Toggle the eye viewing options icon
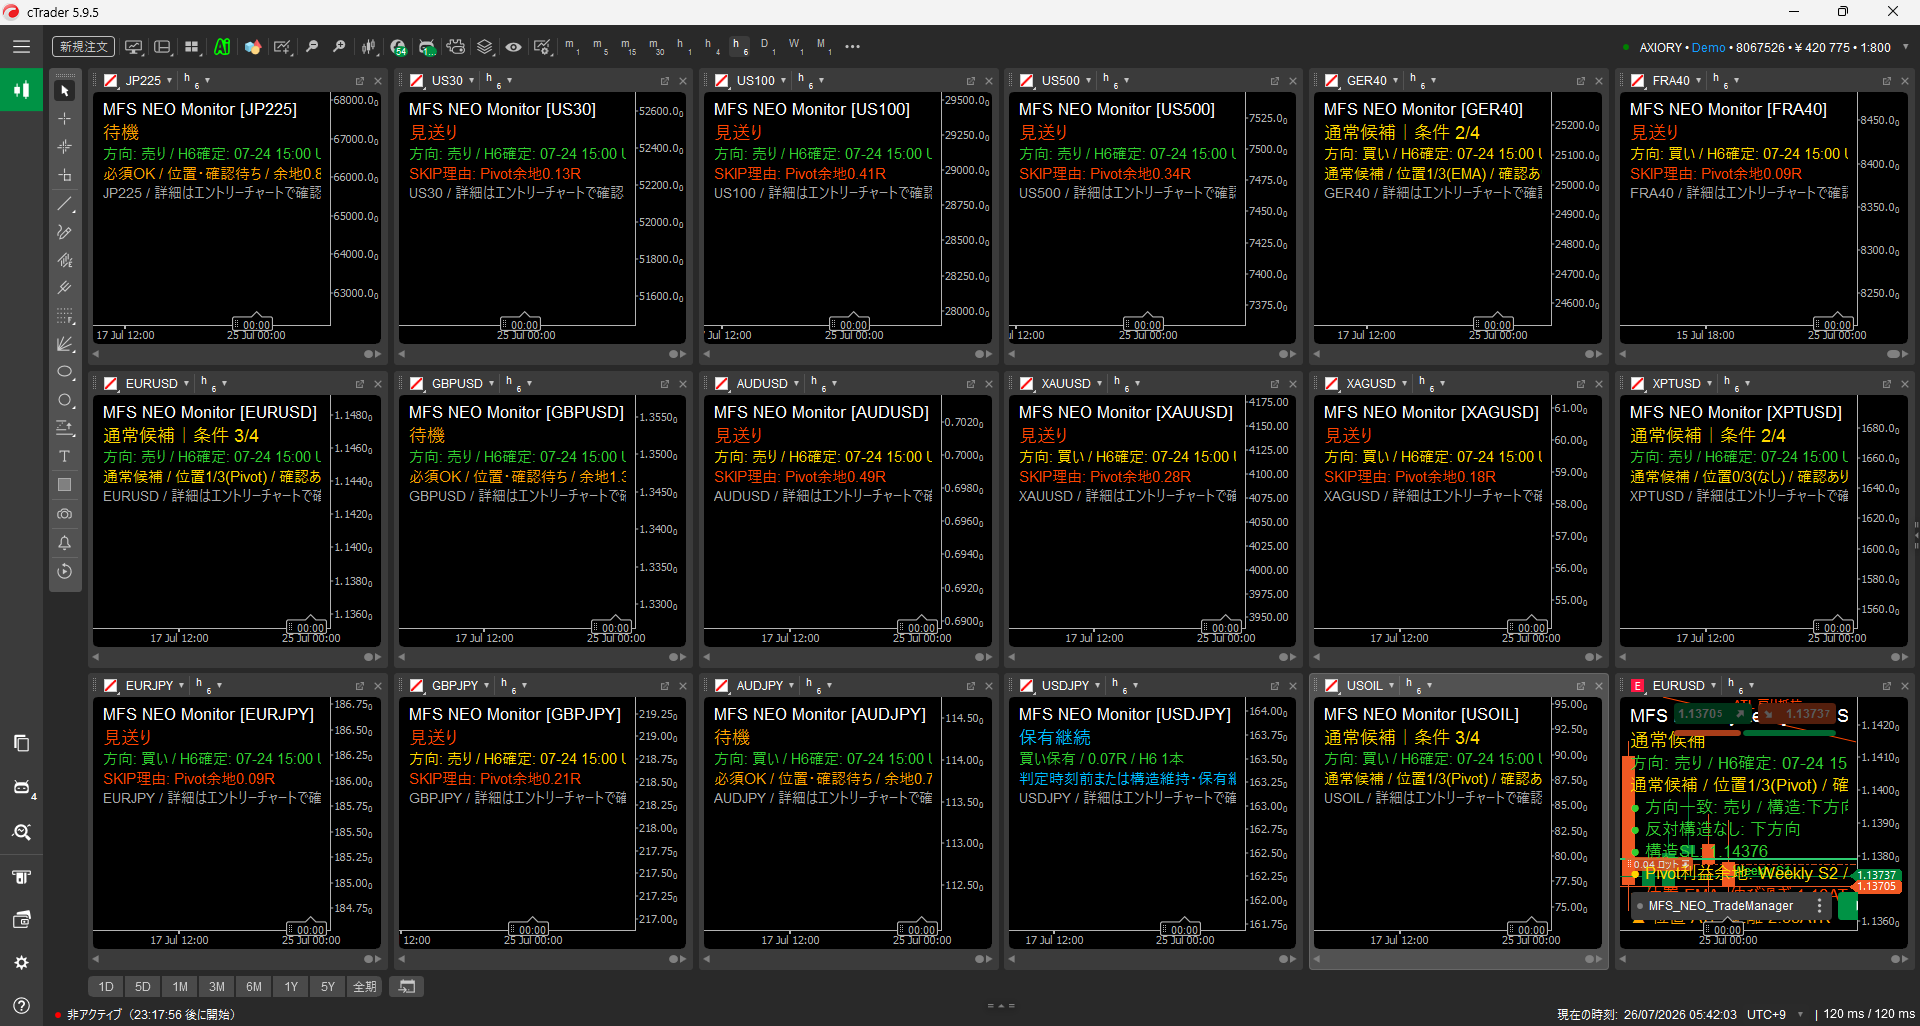This screenshot has width=1920, height=1026. [x=513, y=47]
